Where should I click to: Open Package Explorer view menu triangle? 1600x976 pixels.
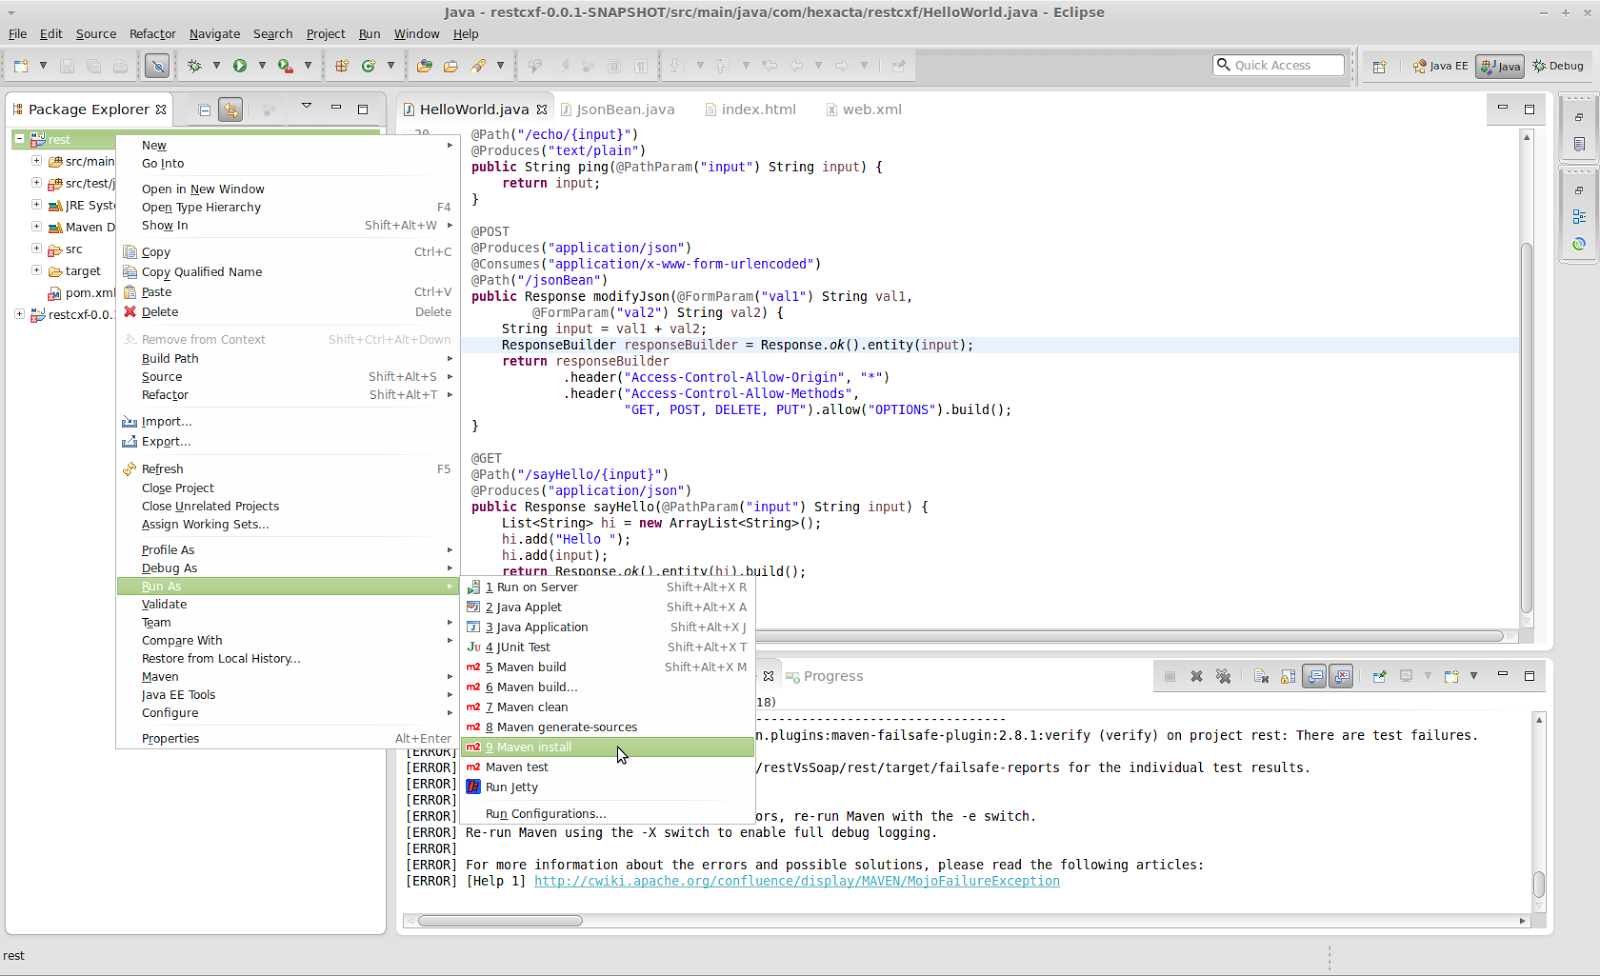[306, 106]
